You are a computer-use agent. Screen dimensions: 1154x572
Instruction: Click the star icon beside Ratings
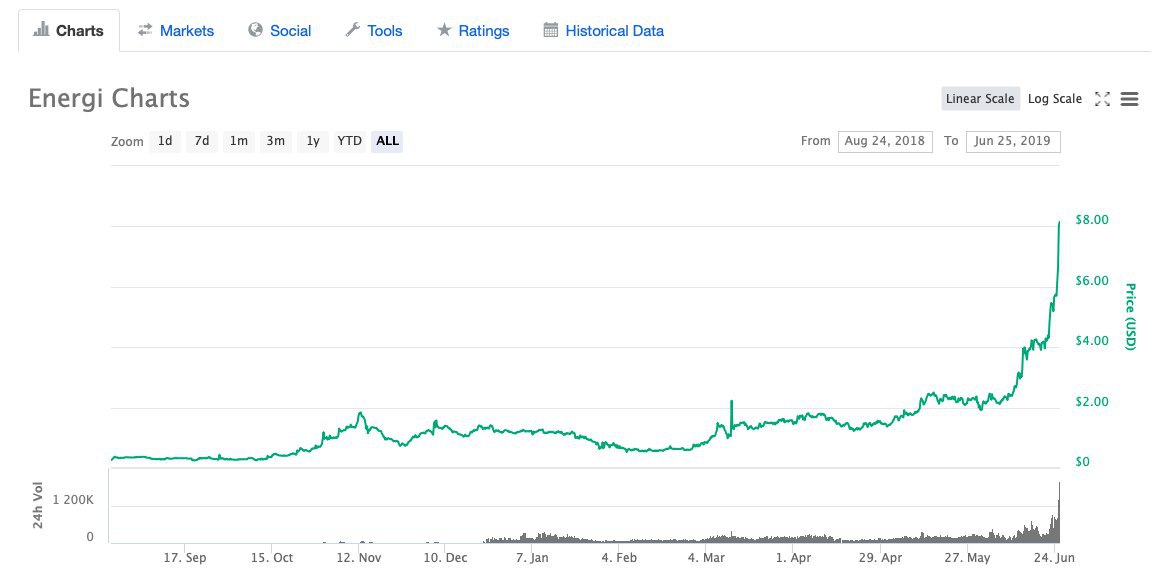444,29
